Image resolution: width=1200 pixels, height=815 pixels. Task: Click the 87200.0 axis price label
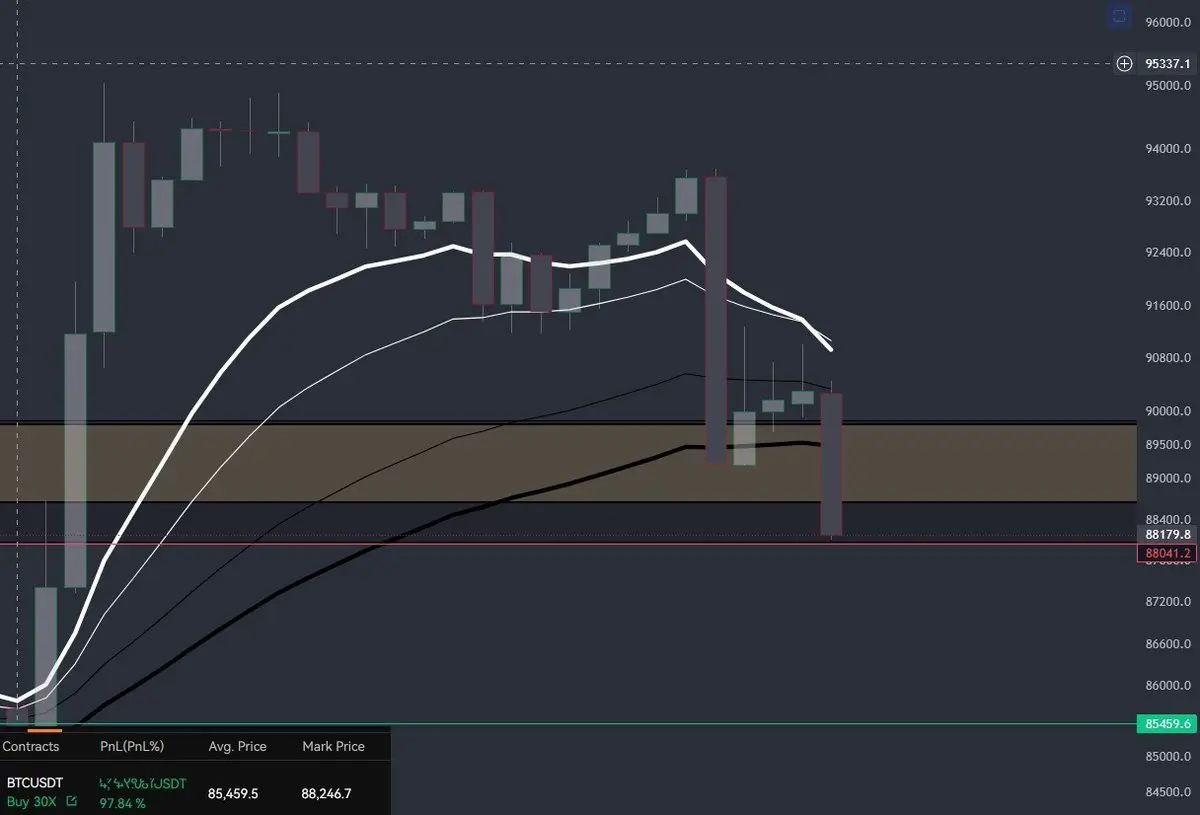point(1168,602)
